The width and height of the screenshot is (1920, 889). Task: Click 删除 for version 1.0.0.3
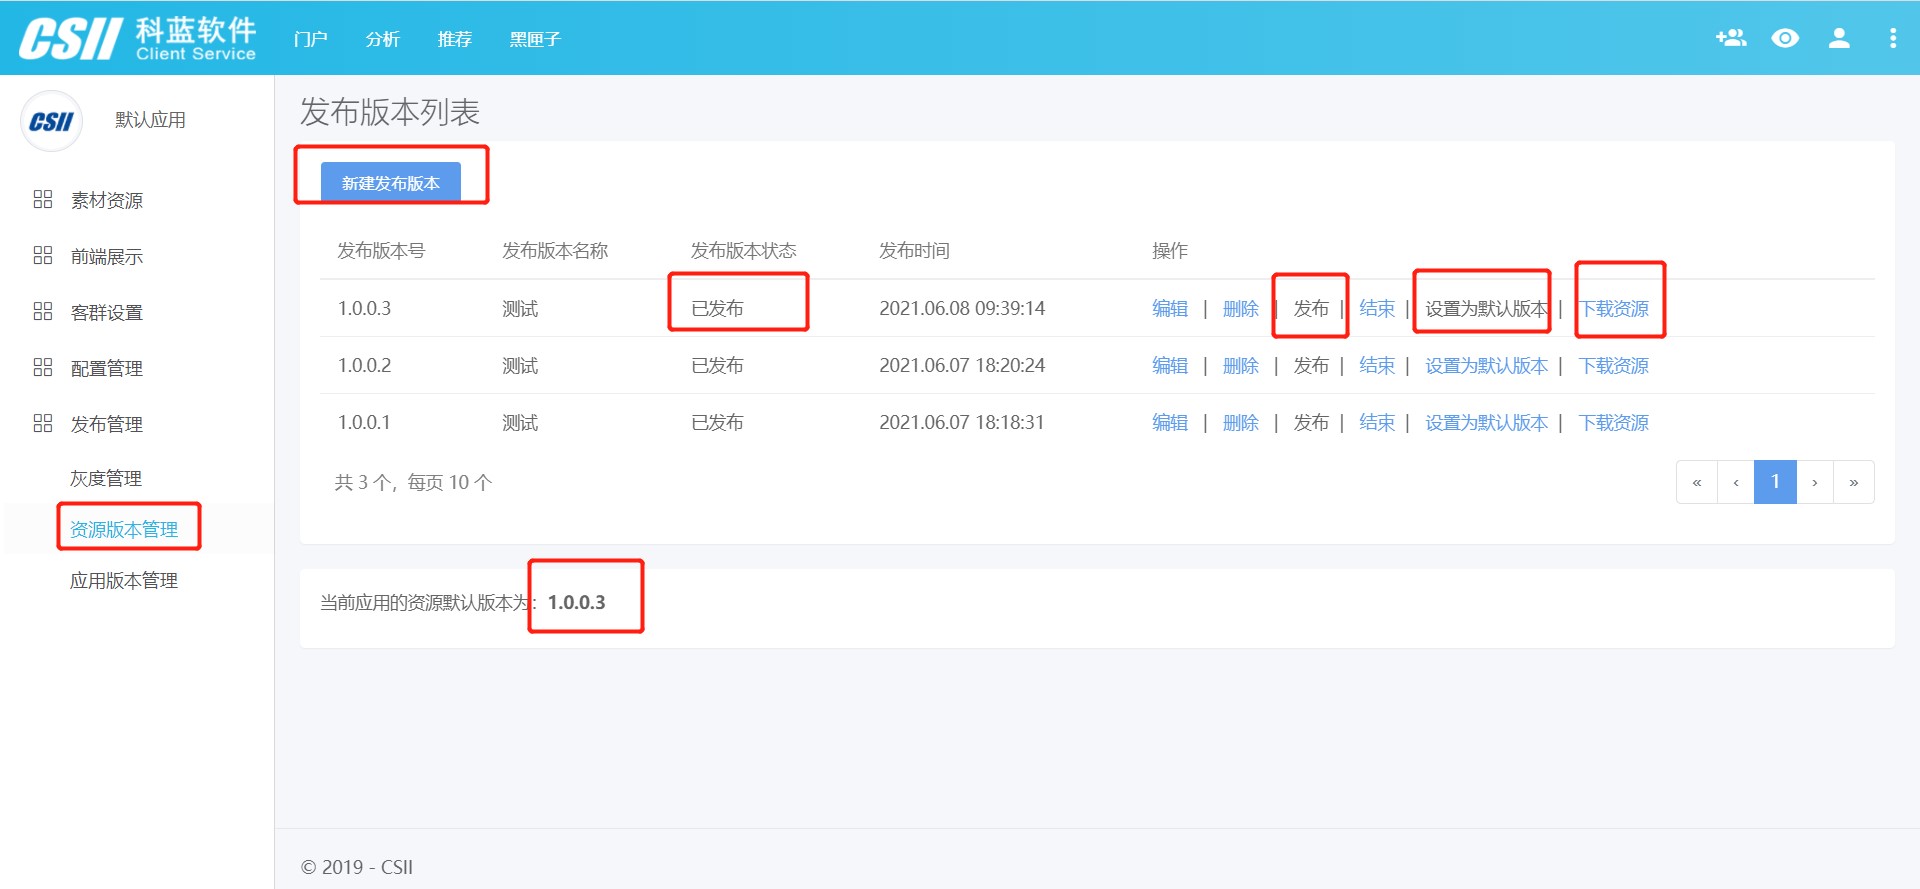pos(1241,308)
